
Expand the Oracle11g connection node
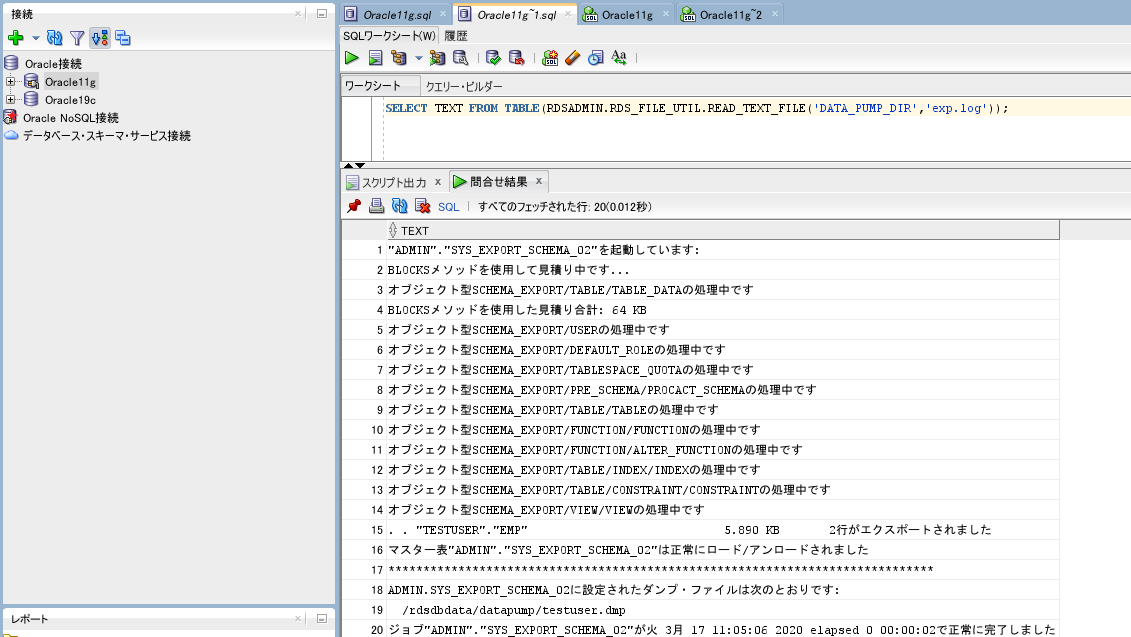(x=10, y=82)
